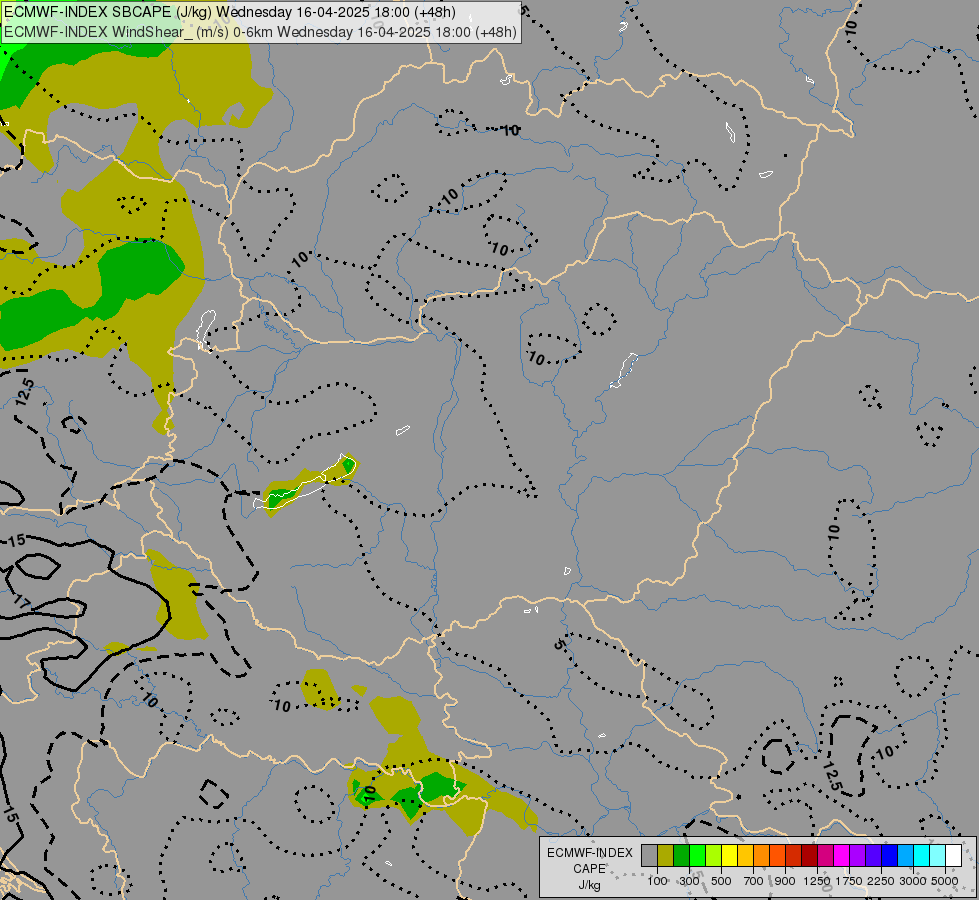Select the 100 legend tick label
Image resolution: width=979 pixels, height=900 pixels.
coord(657,881)
